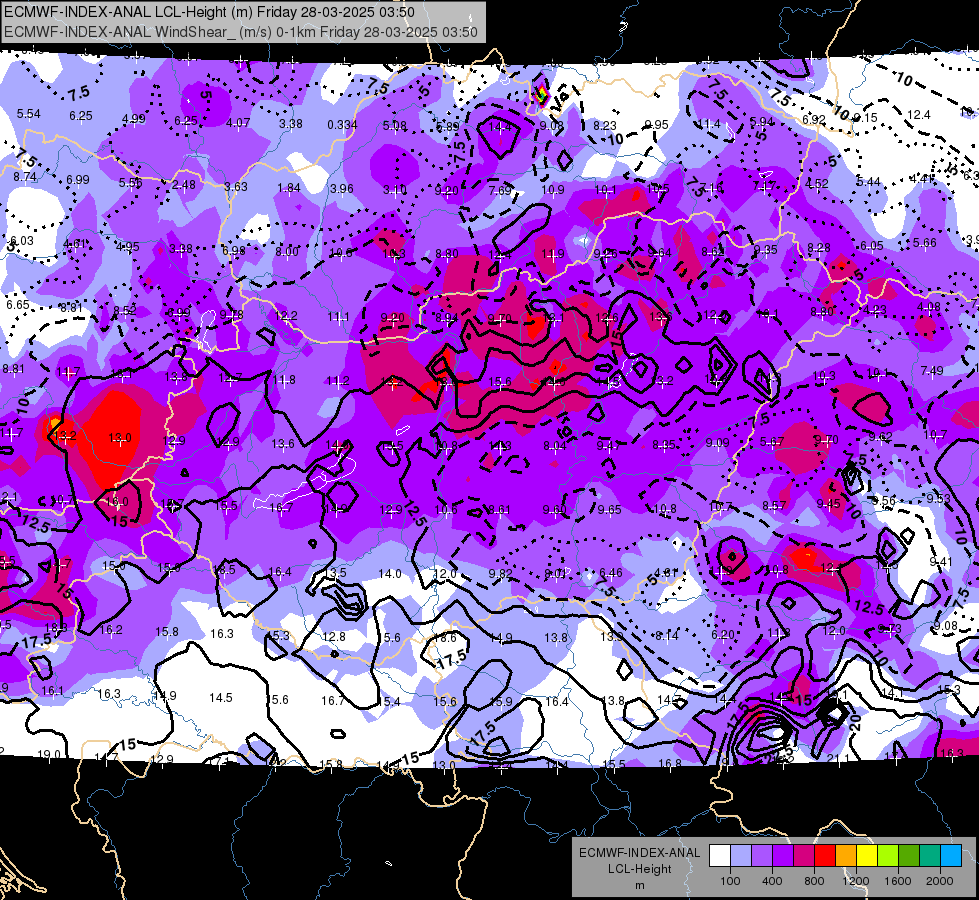
Task: Click the wind shear value 4.81
Action: point(666,572)
